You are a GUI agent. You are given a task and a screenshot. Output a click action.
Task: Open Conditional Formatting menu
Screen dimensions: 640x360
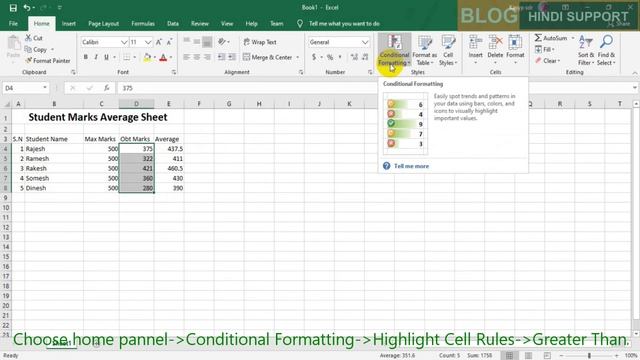click(x=394, y=50)
